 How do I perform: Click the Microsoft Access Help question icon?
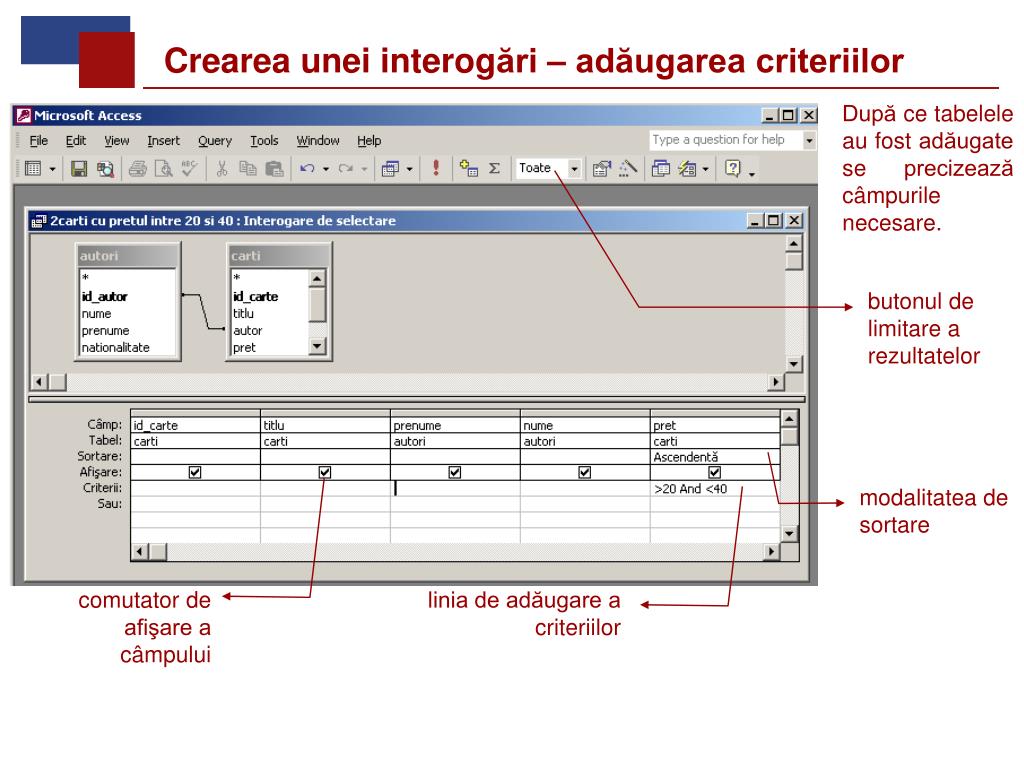coord(733,168)
